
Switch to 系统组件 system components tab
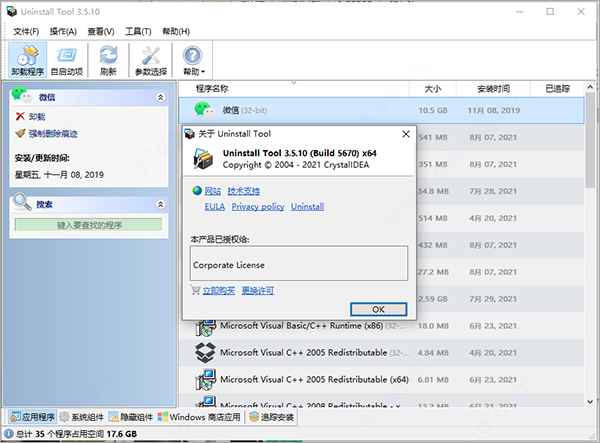click(82, 417)
